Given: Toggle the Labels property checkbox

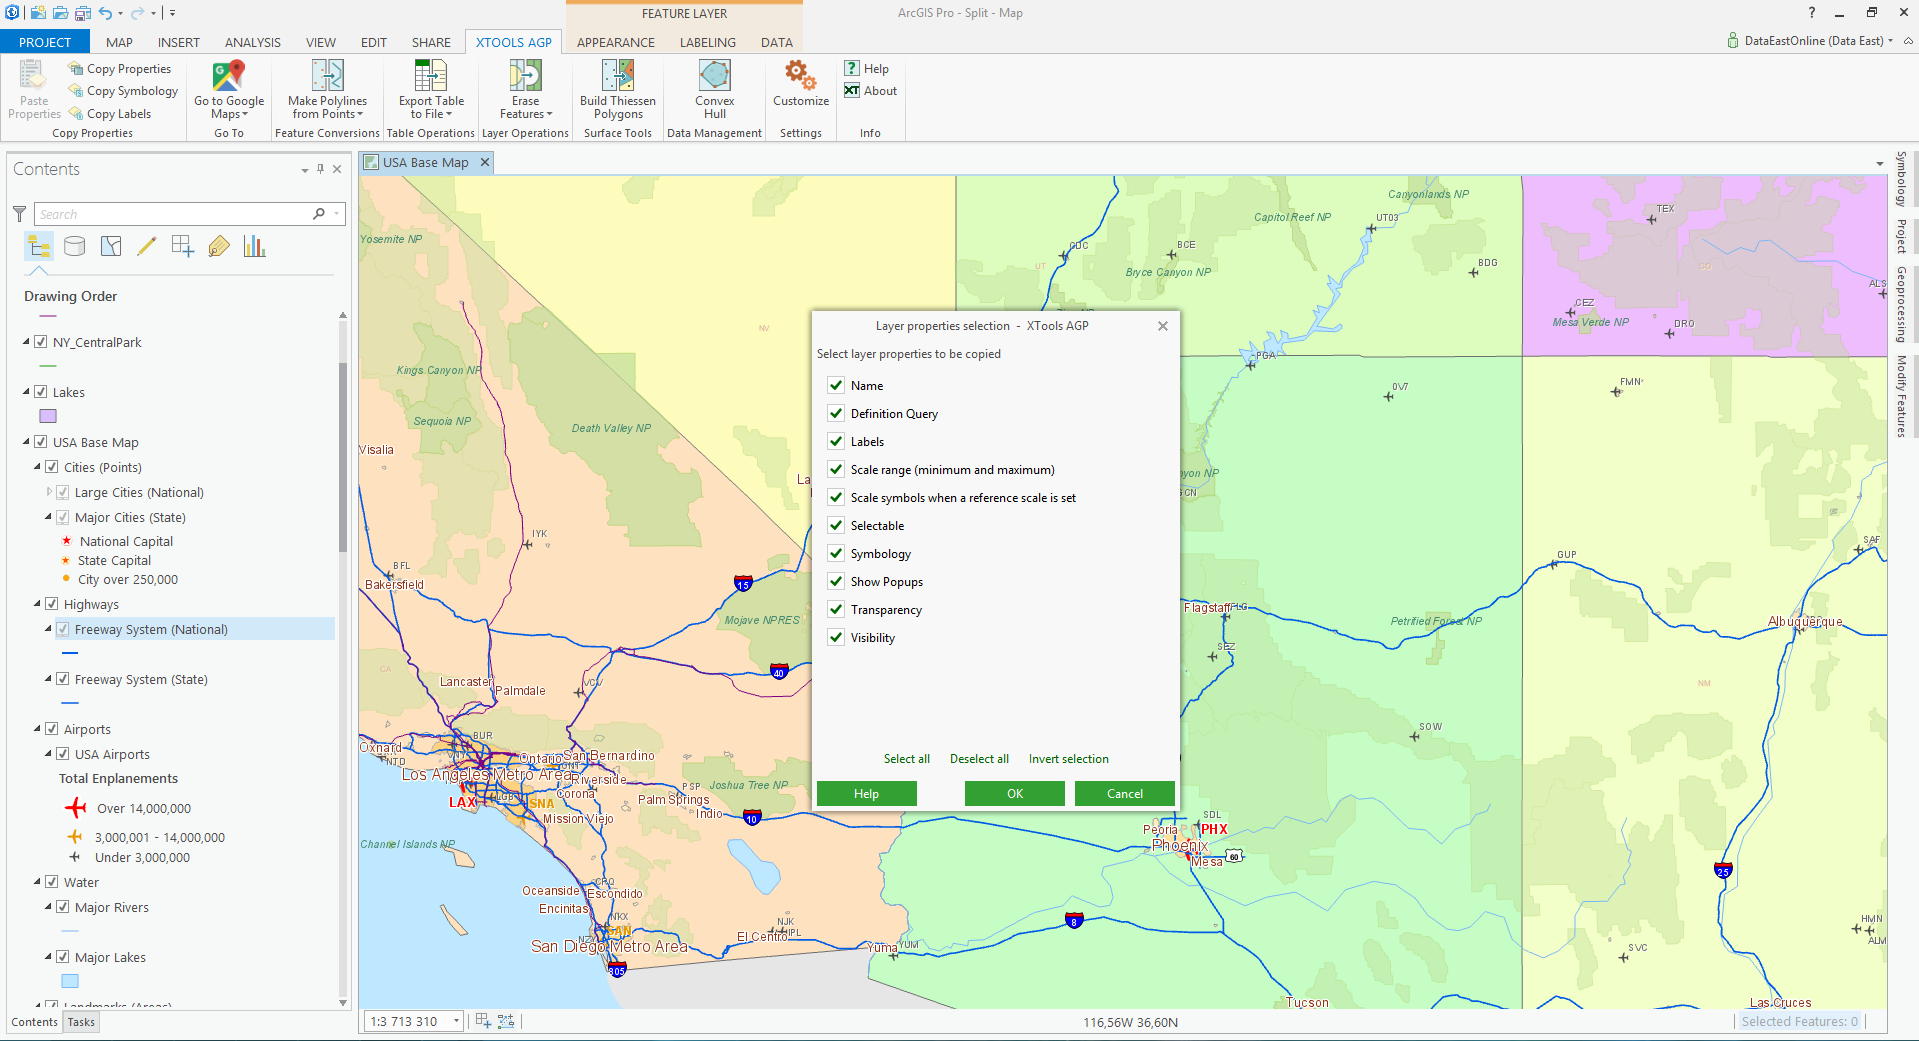Looking at the screenshot, I should tap(836, 441).
